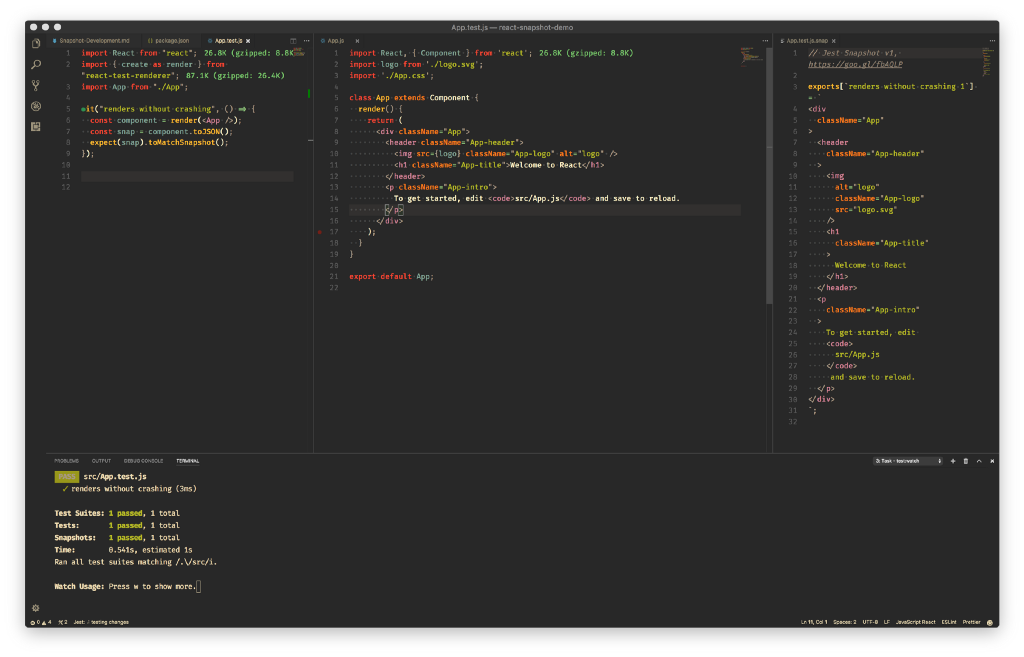Split the App.test.js editor
Viewport: 1024px width, 657px height.
tap(293, 40)
